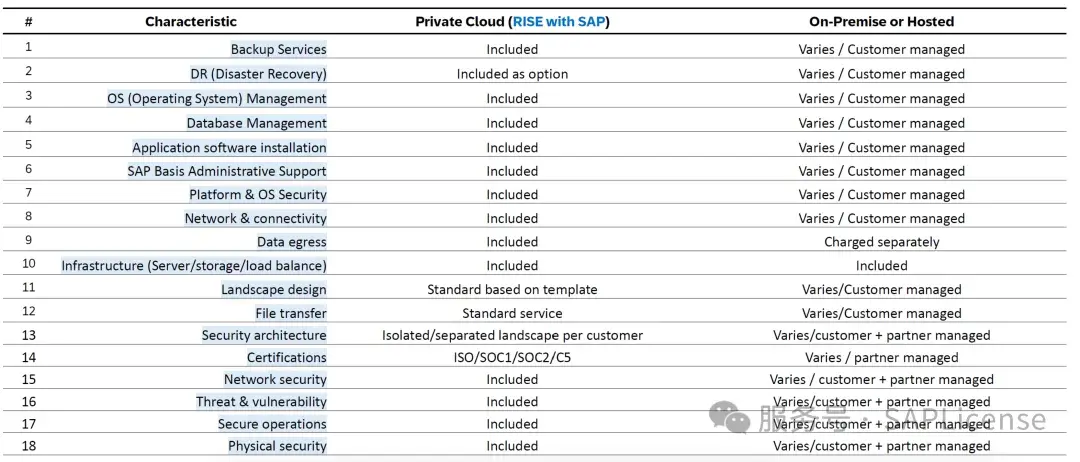The image size is (1080, 462).
Task: Select the Backup Services characteristic cell
Action: pyautogui.click(x=278, y=49)
